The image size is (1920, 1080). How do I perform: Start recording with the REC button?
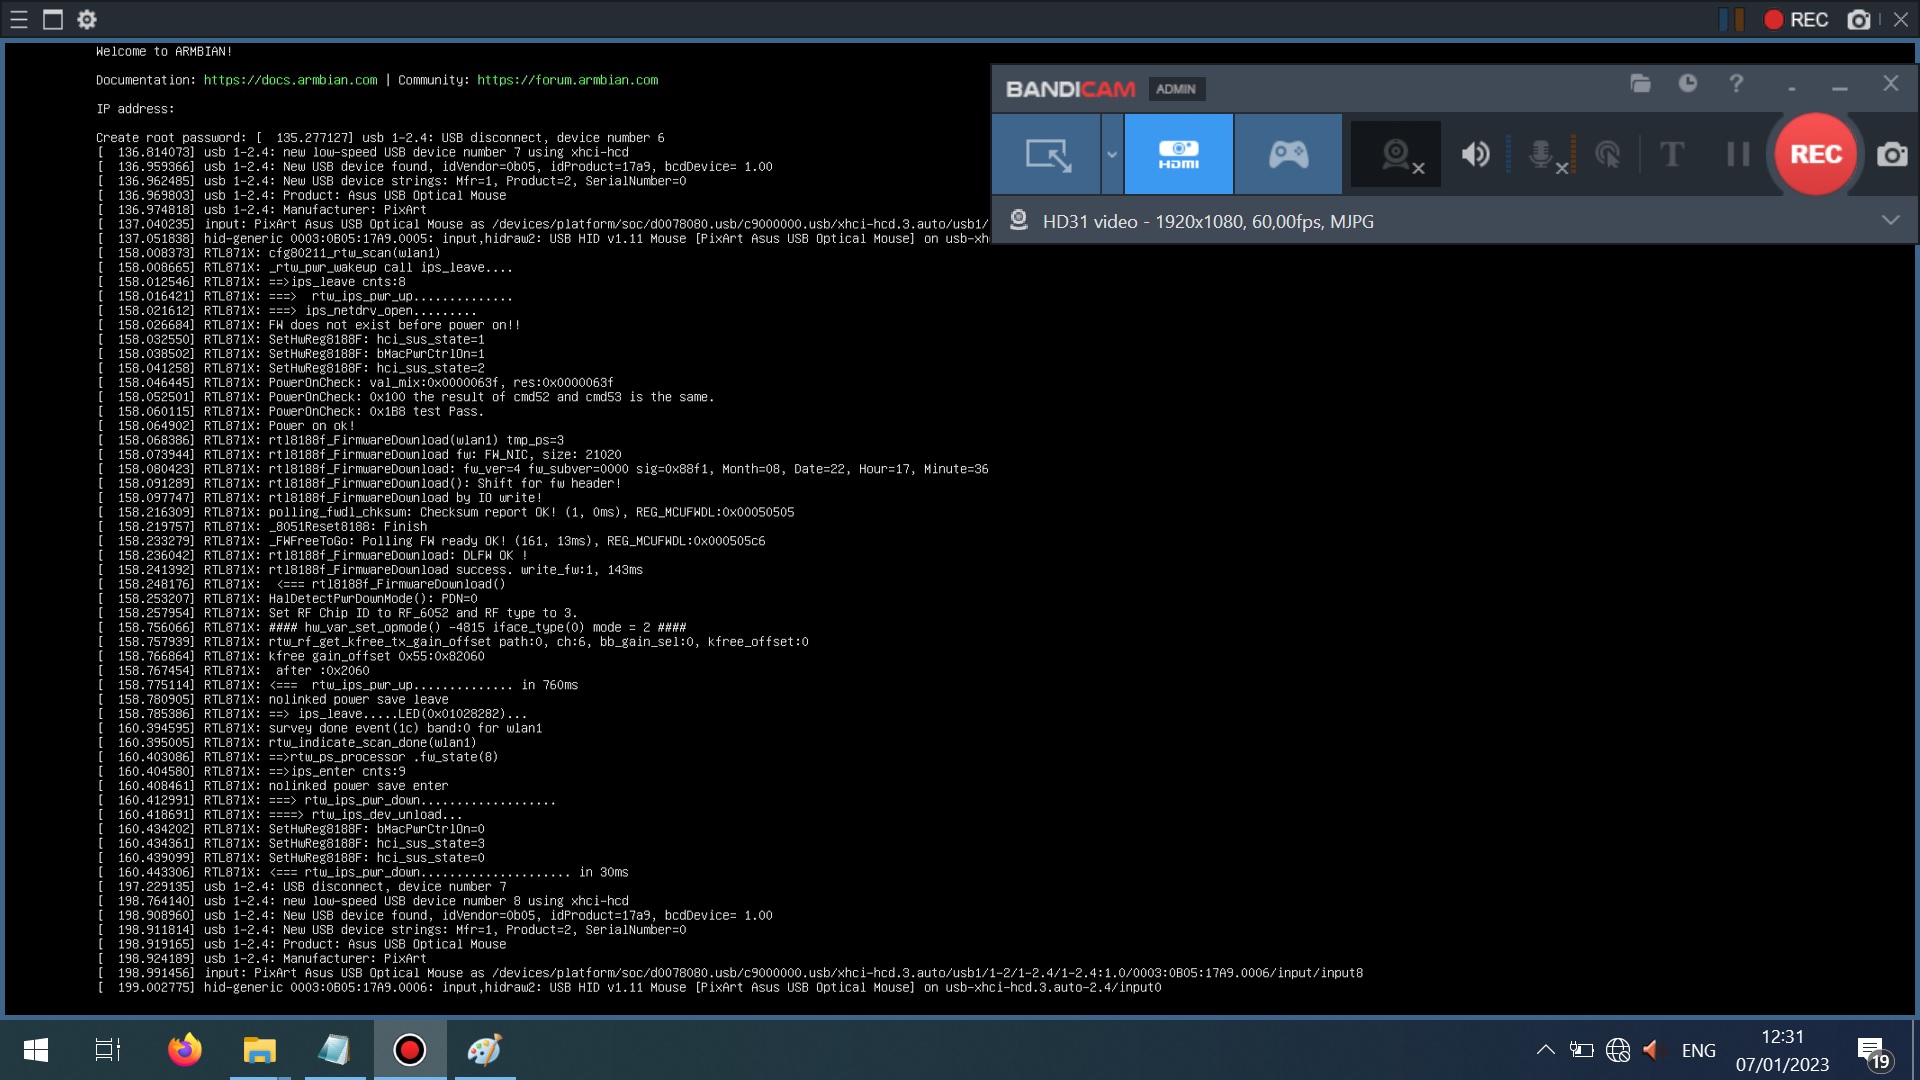[1815, 154]
